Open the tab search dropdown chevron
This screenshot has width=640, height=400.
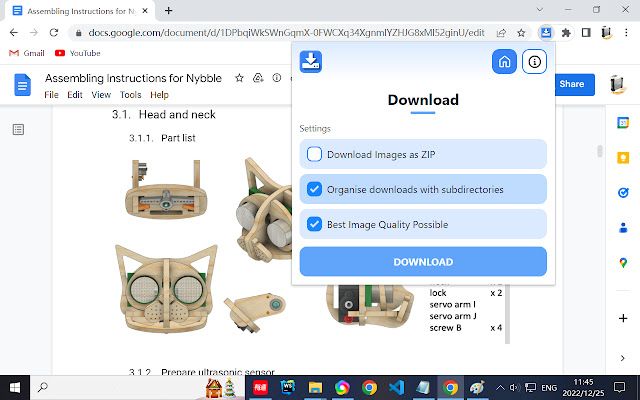(540, 9)
